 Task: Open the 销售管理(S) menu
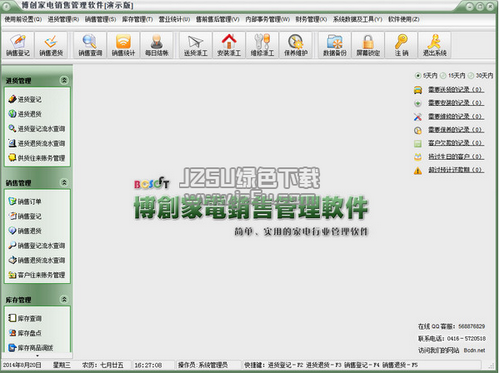pos(100,19)
